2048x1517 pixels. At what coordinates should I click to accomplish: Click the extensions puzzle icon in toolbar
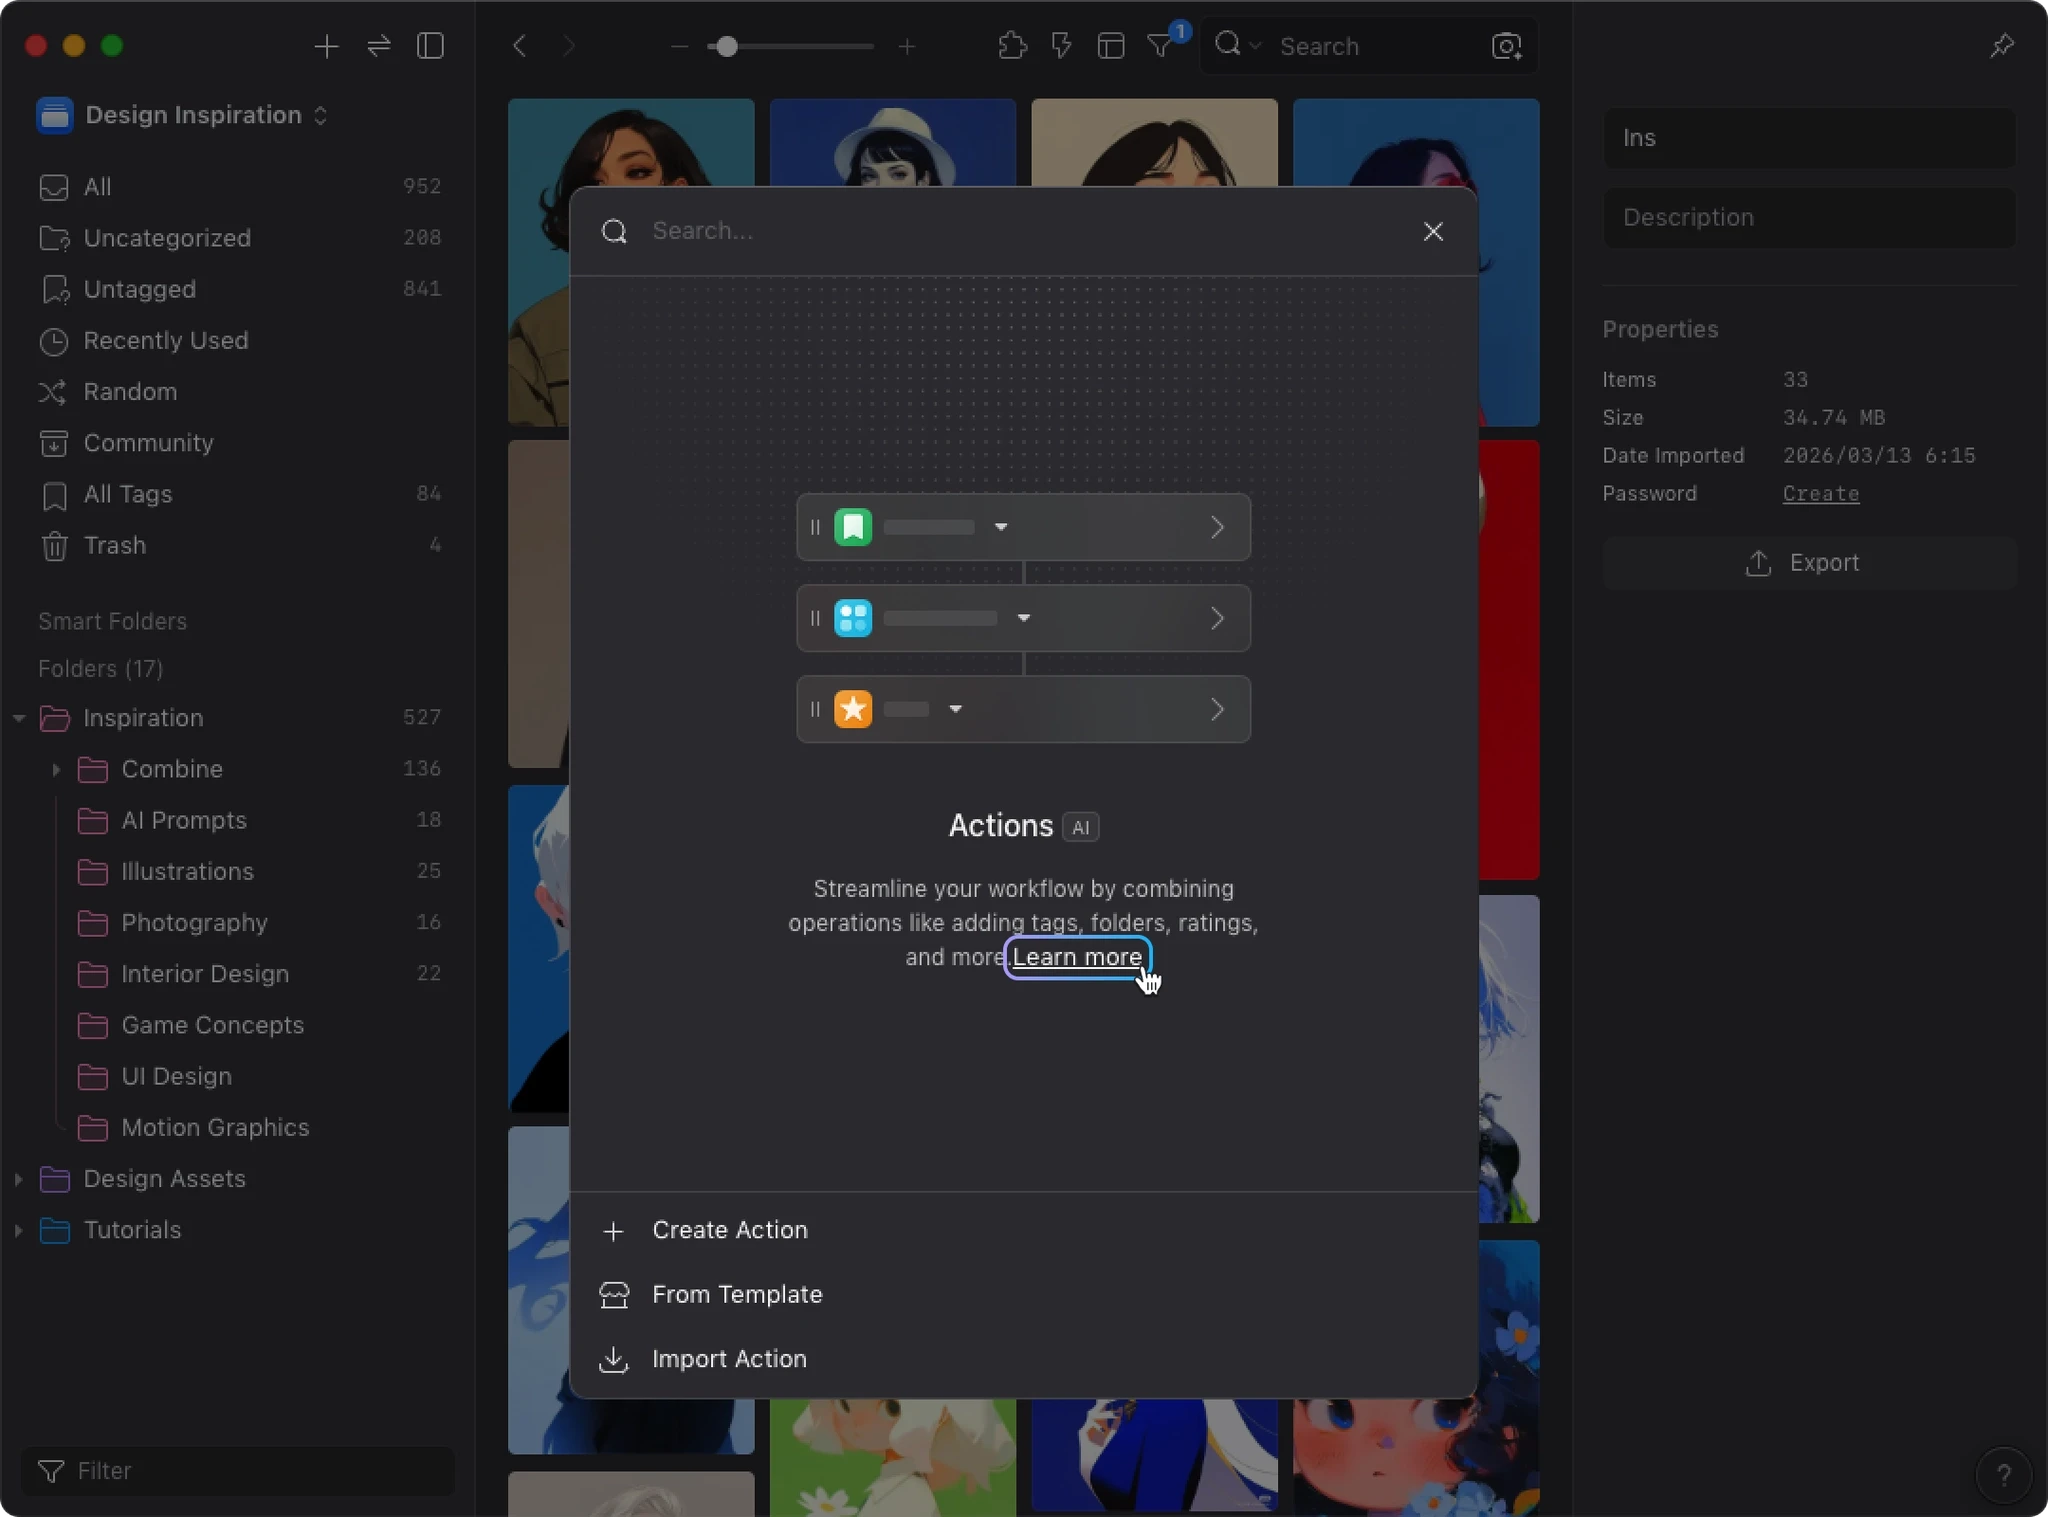[1012, 46]
